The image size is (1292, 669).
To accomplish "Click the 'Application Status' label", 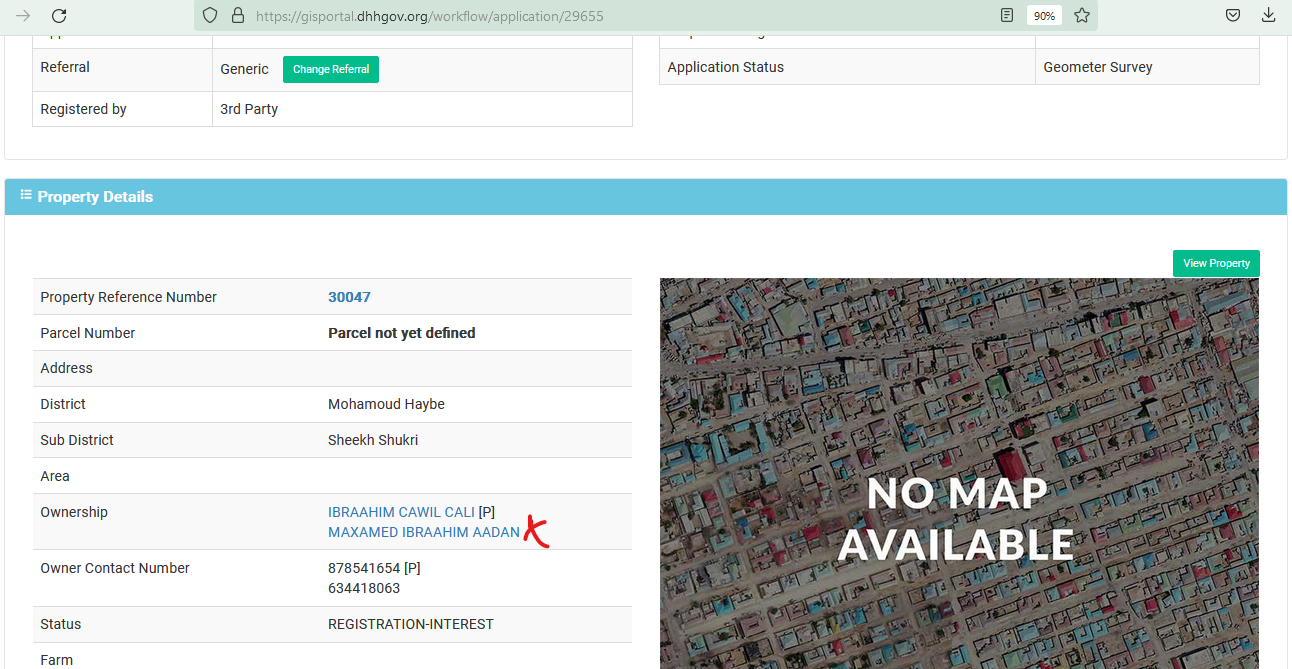I will point(726,67).
